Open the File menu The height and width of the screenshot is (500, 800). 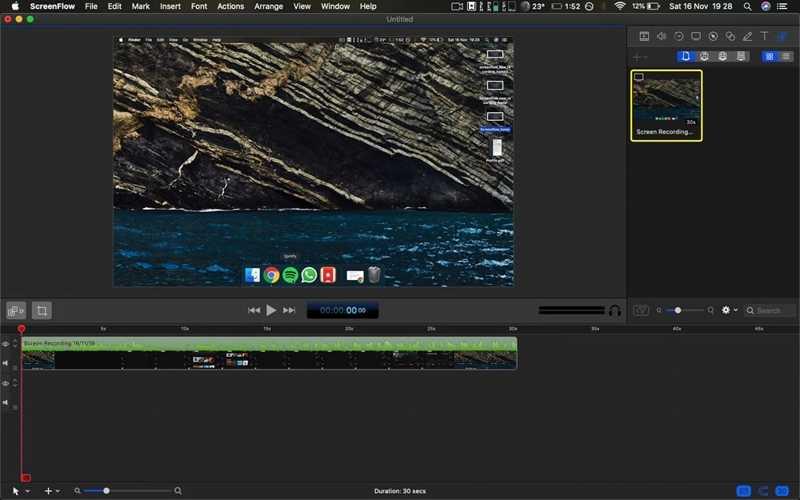[91, 6]
